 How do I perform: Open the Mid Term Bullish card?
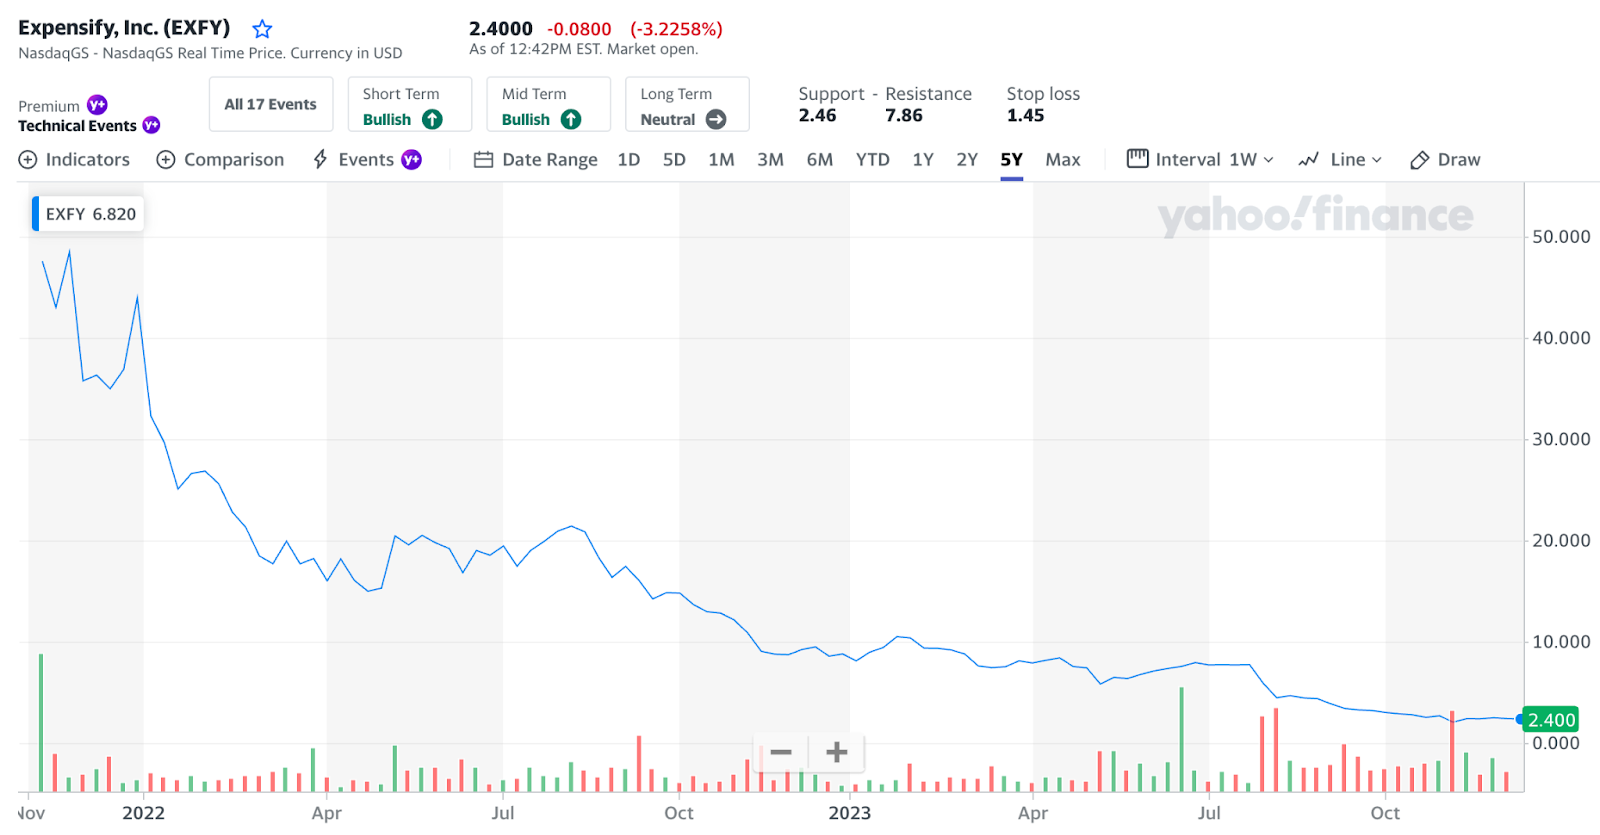[x=548, y=104]
